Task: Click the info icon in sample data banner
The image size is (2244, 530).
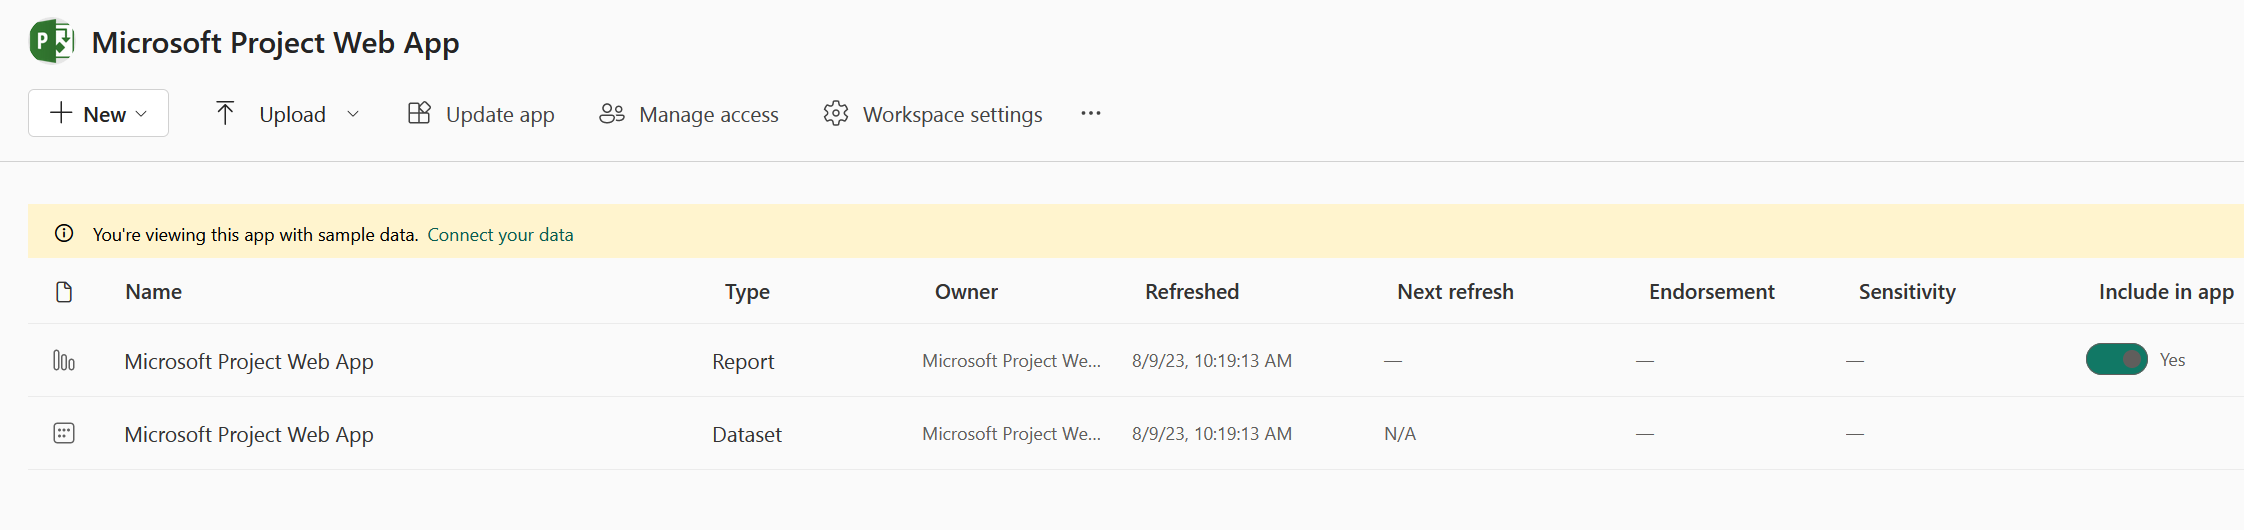Action: (x=64, y=233)
